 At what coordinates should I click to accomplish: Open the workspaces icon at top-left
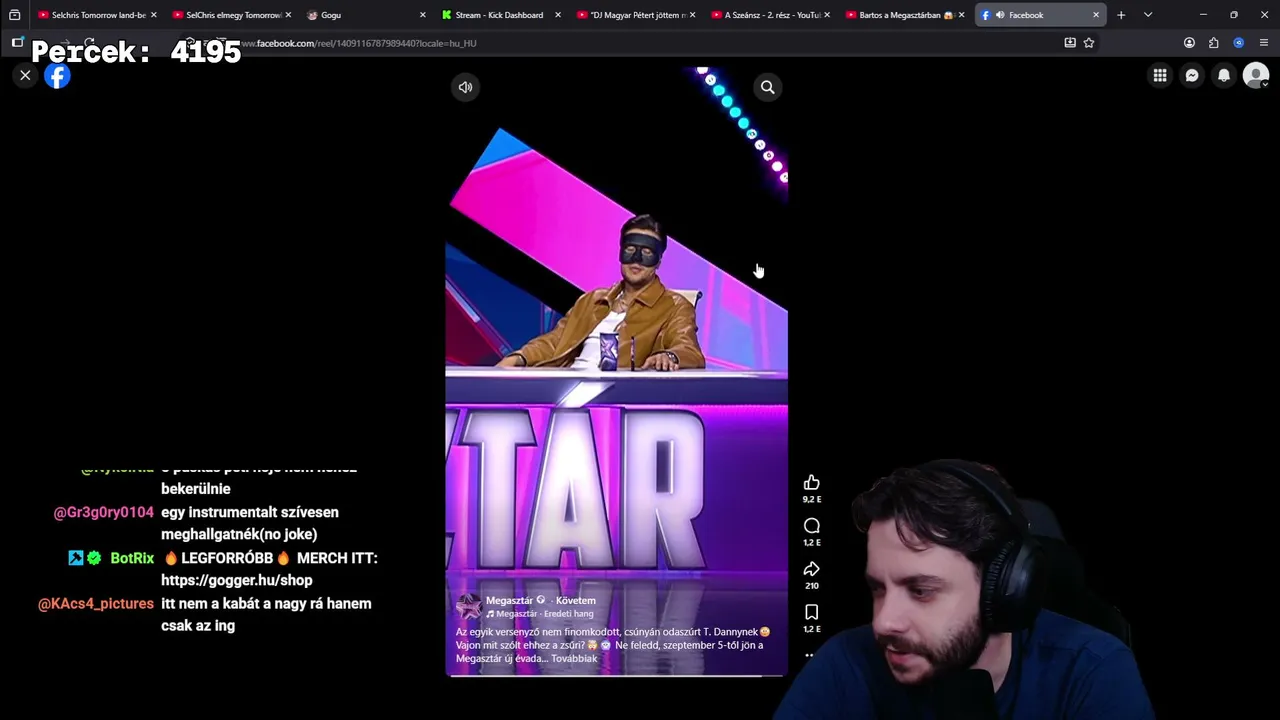pyautogui.click(x=14, y=15)
